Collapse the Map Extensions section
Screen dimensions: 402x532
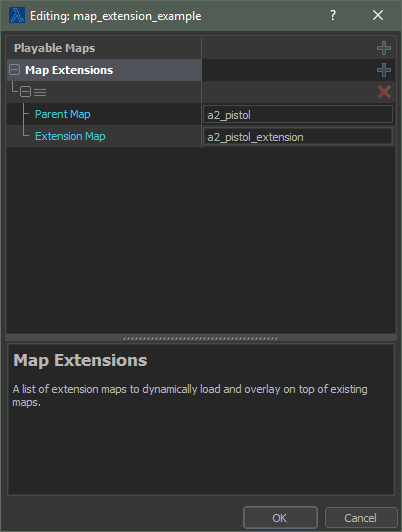click(14, 70)
